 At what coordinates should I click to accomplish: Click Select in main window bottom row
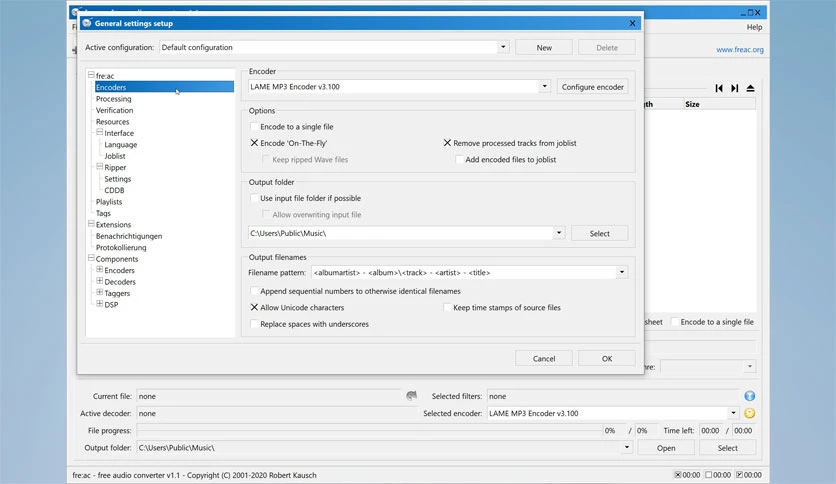(727, 448)
